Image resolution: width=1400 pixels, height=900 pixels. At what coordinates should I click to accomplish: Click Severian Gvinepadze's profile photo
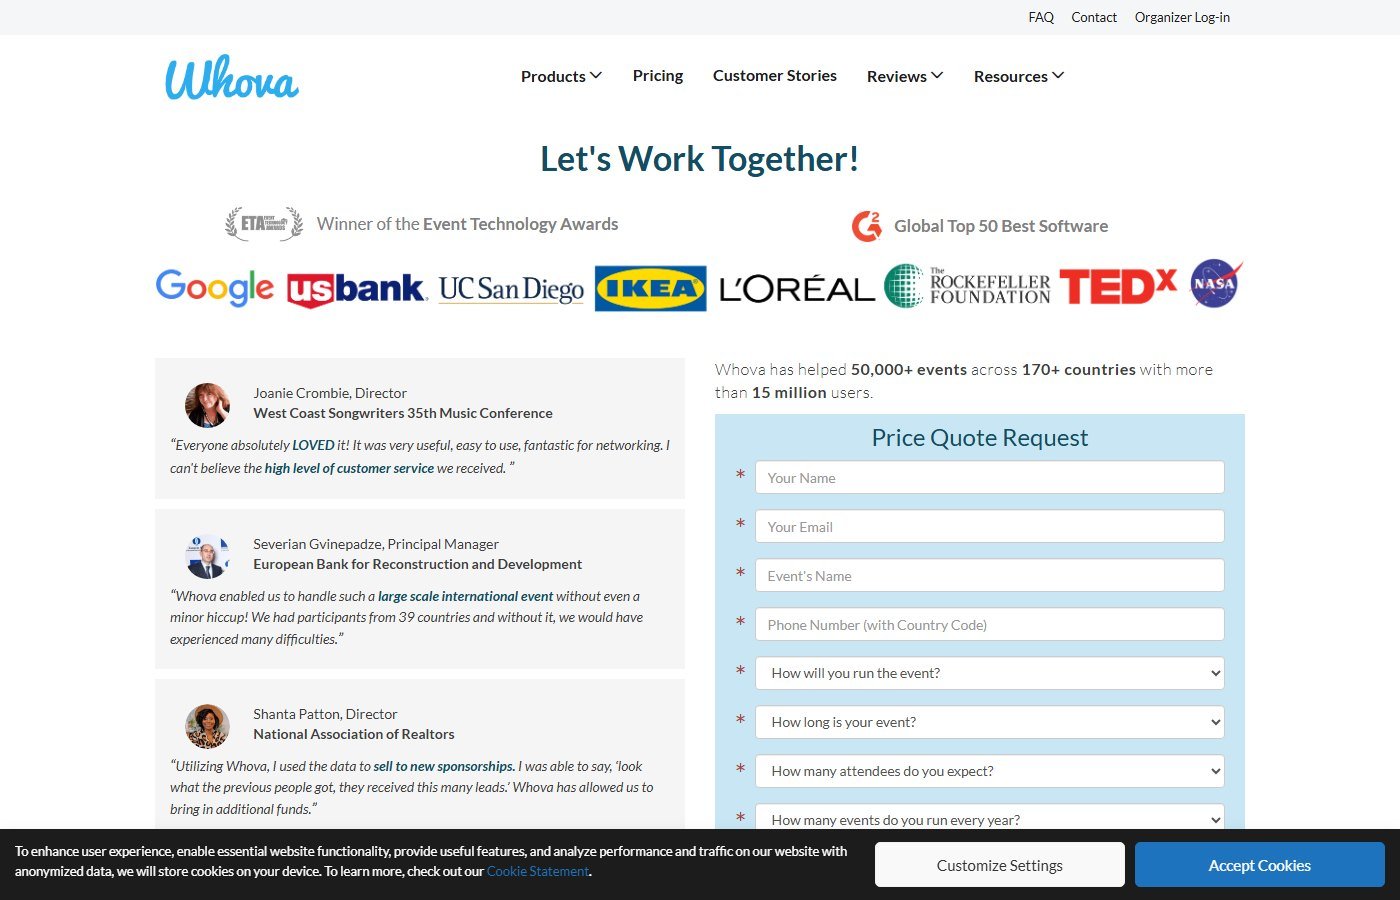pos(207,556)
